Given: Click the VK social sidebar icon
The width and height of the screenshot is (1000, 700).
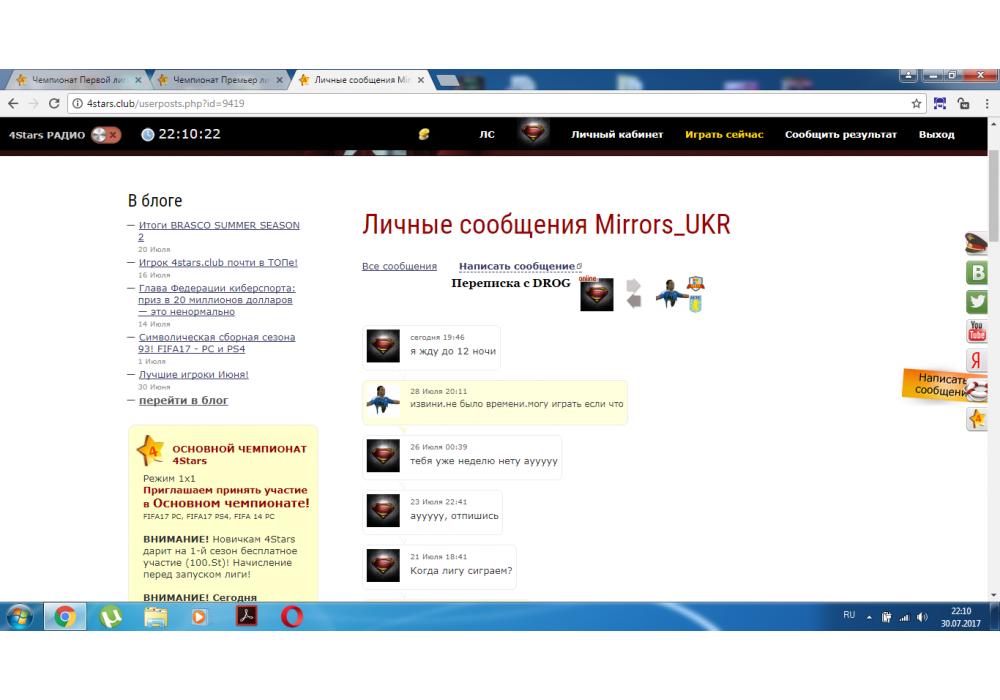Looking at the screenshot, I should point(977,273).
